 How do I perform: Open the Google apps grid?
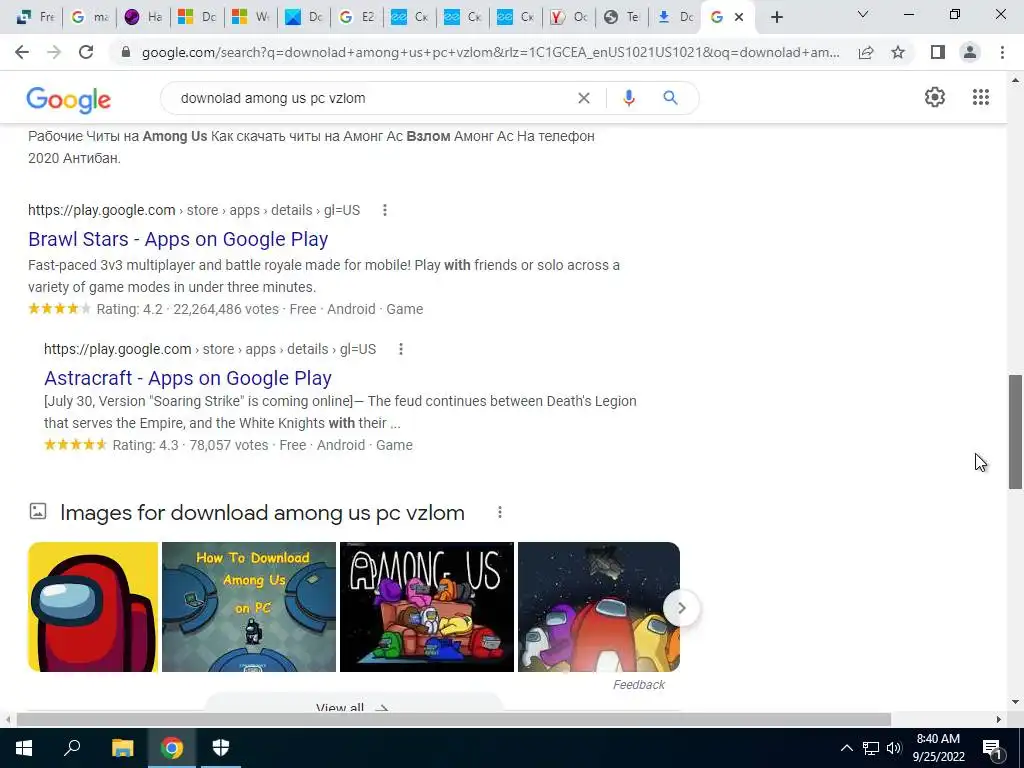tap(981, 97)
